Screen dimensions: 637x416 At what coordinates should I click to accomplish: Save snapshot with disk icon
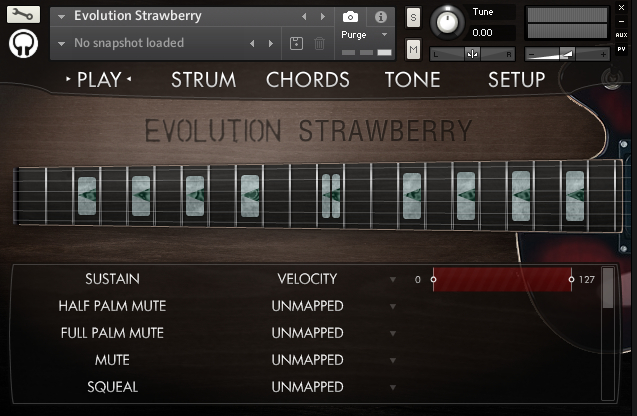[296, 43]
